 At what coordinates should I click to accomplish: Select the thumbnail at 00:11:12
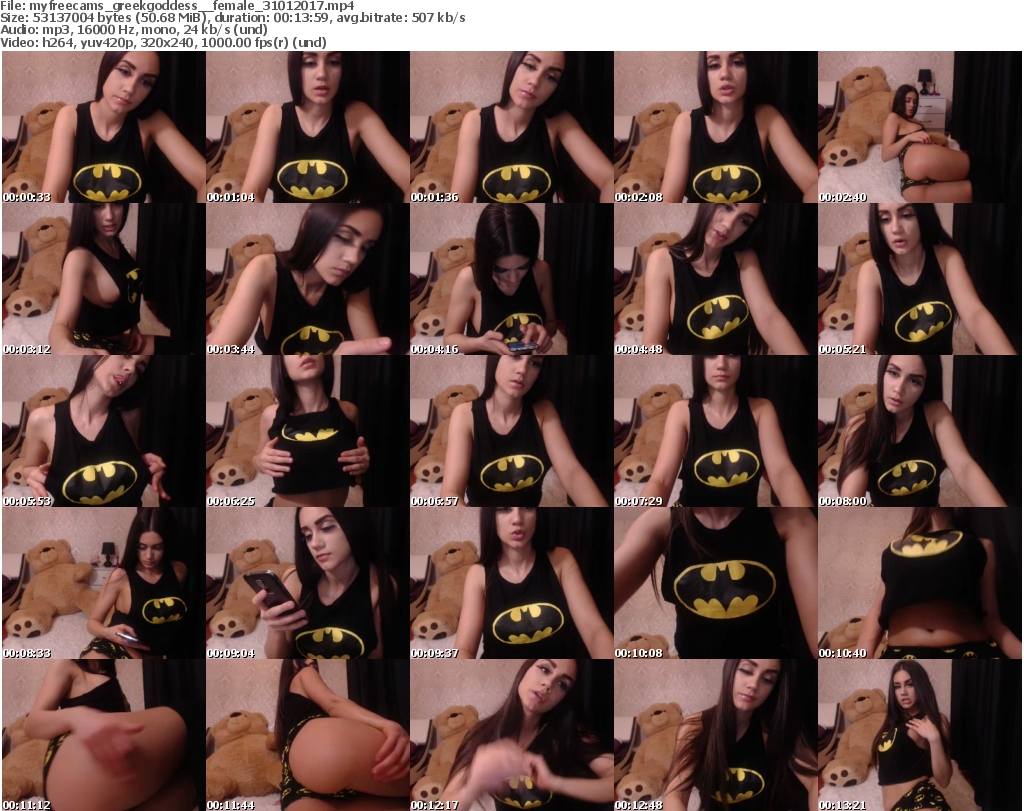pos(104,735)
